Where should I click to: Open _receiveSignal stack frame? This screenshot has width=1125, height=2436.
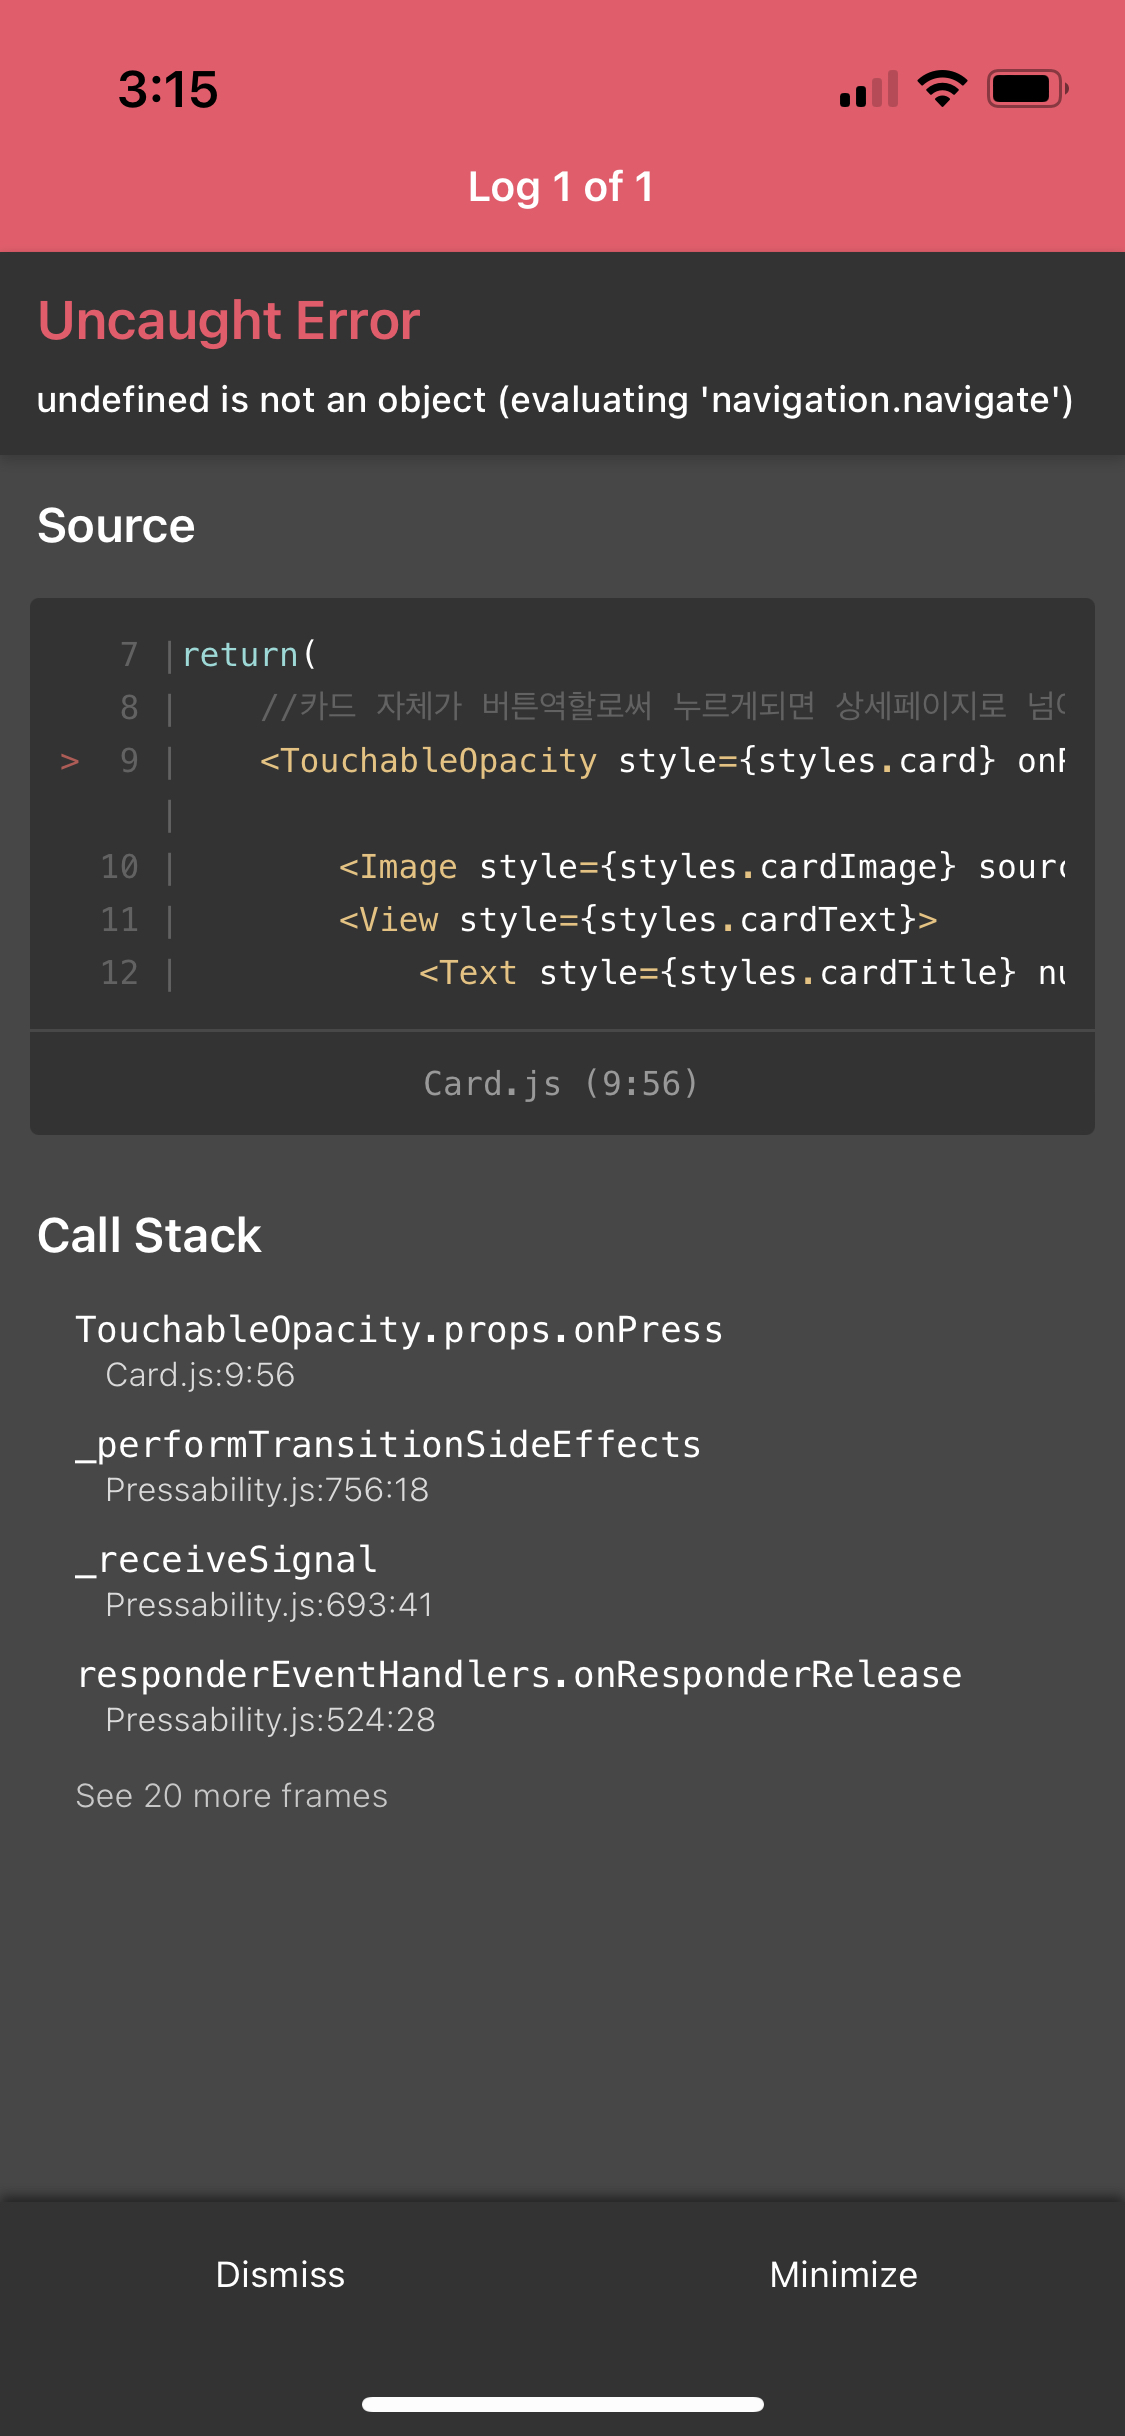pos(255,1581)
